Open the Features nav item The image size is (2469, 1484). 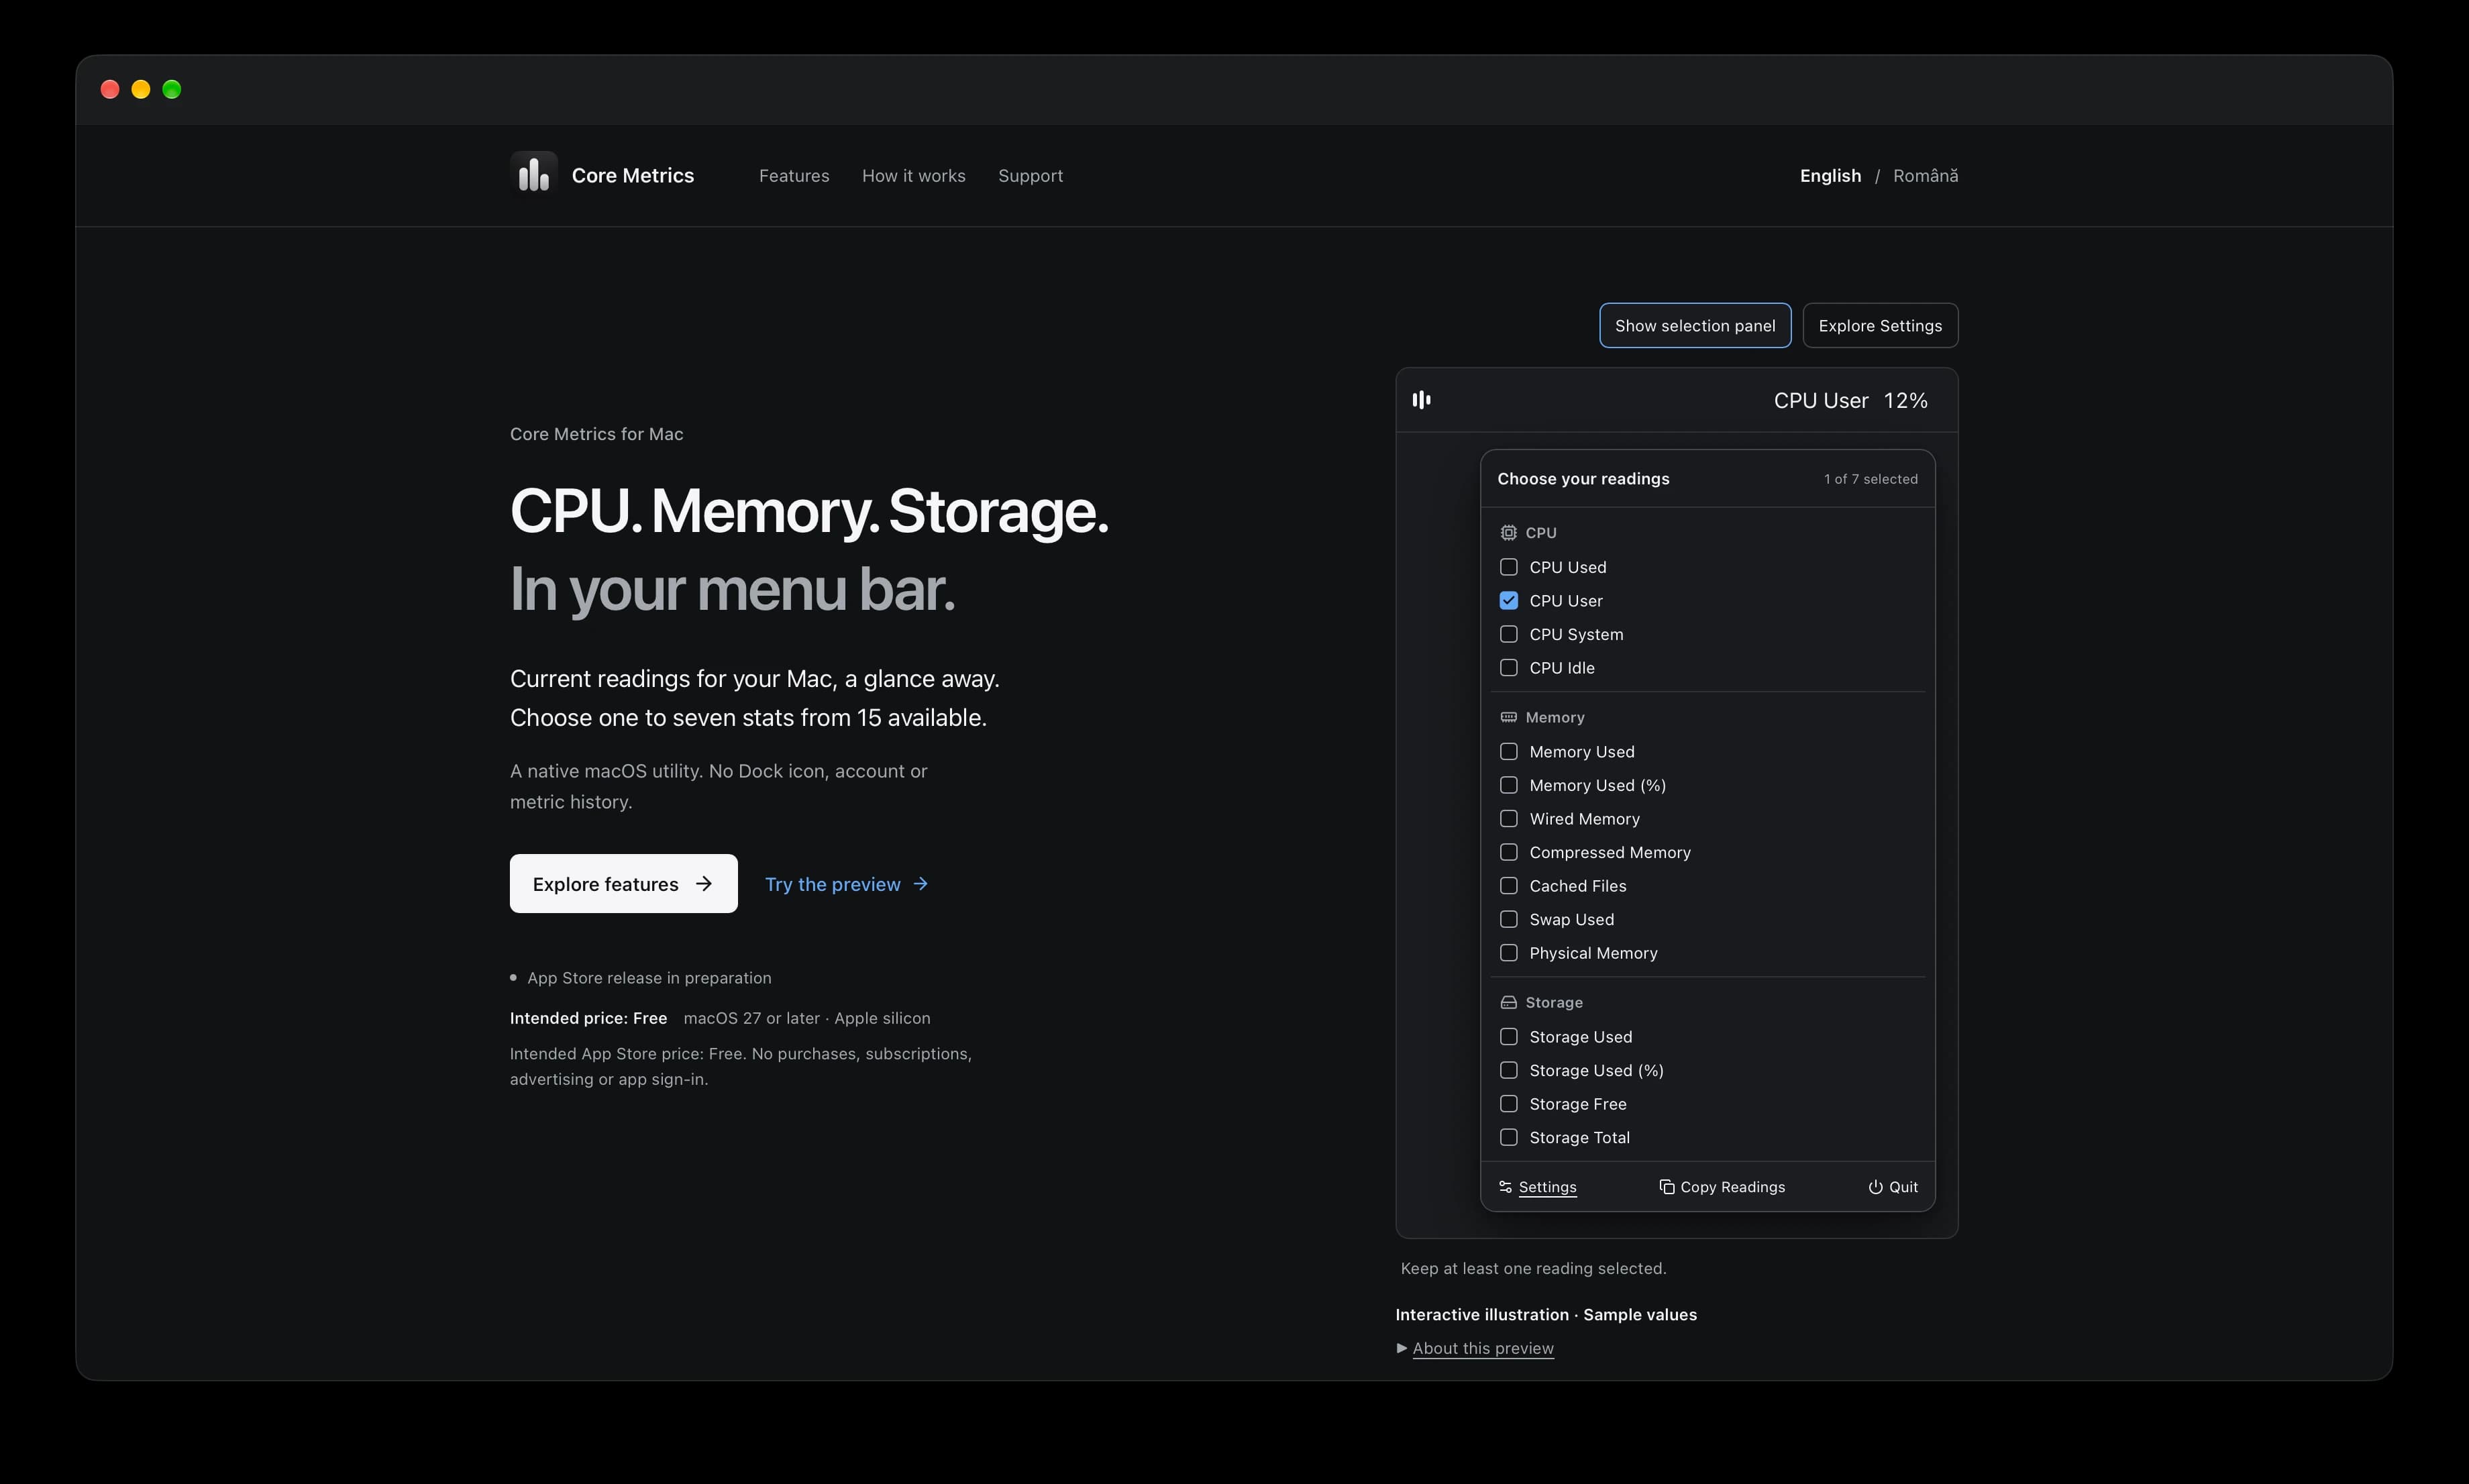pos(794,176)
